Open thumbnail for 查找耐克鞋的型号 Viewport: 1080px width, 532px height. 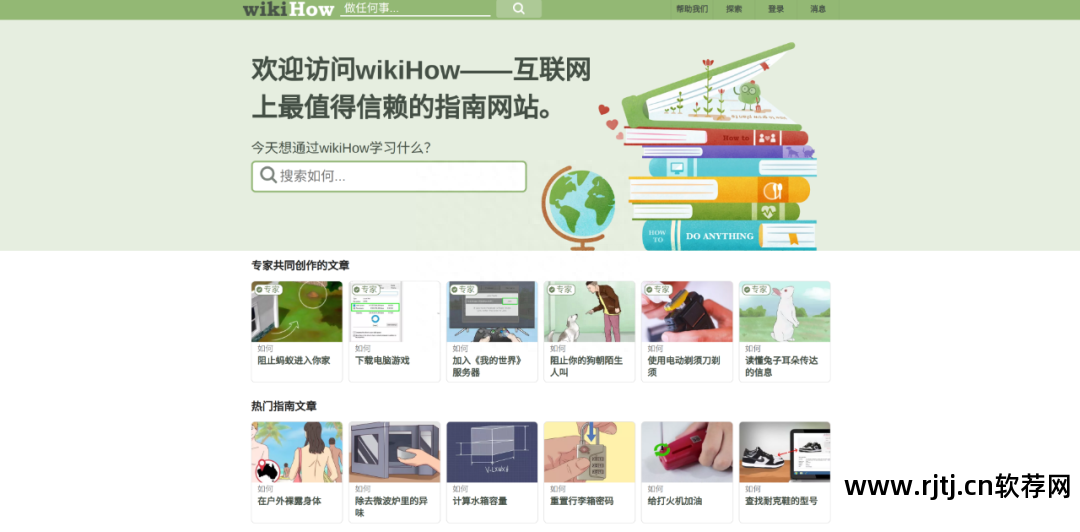[x=785, y=452]
